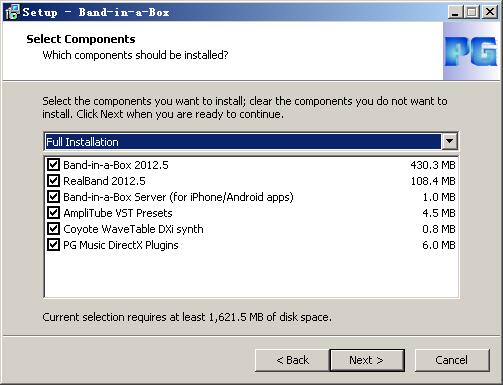Click the PG Music logo image
The height and width of the screenshot is (385, 503).
[x=471, y=51]
